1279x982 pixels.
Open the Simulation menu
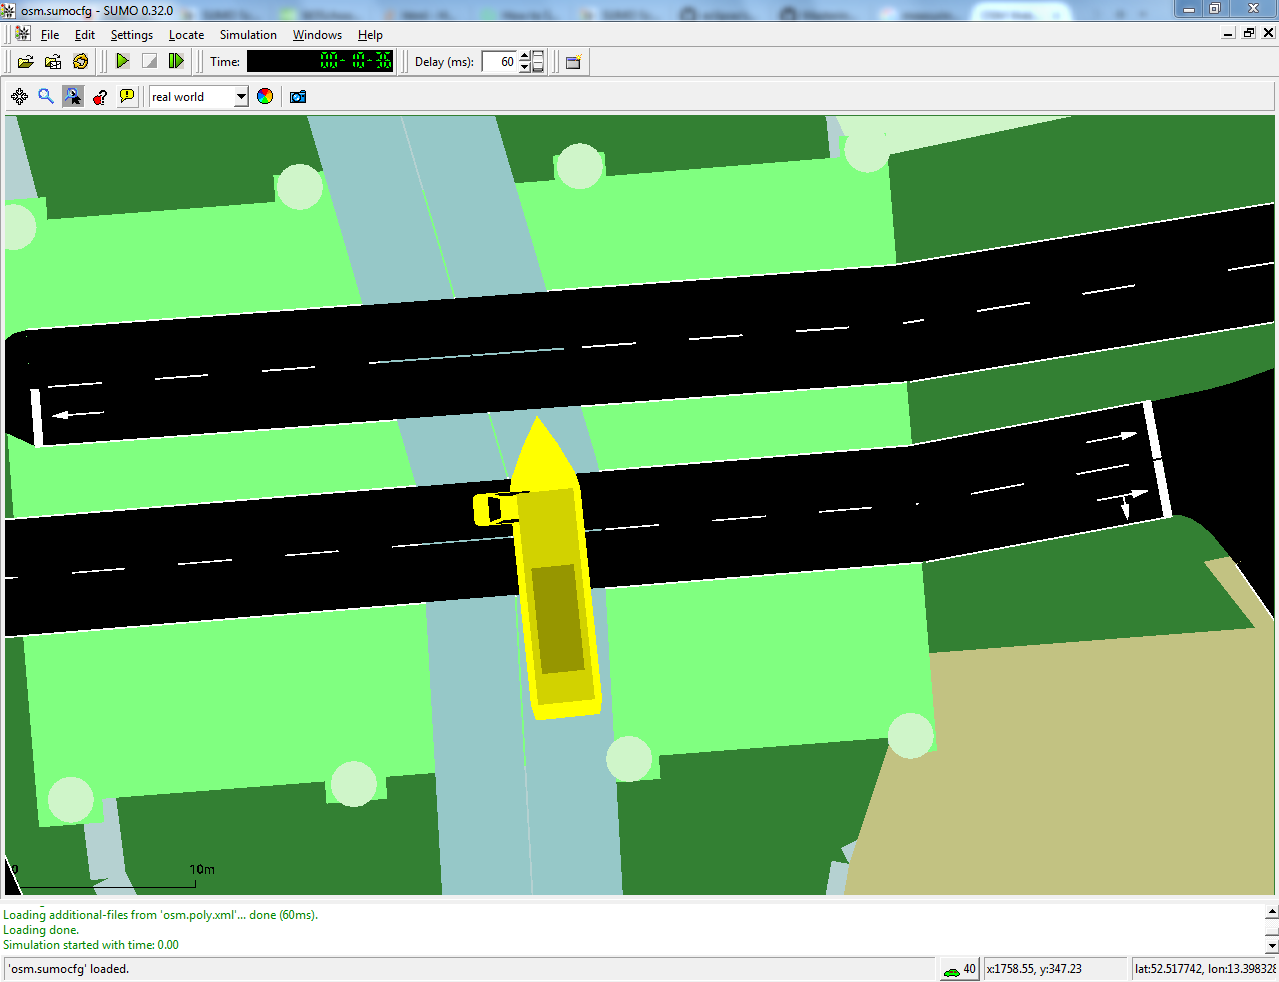(248, 35)
